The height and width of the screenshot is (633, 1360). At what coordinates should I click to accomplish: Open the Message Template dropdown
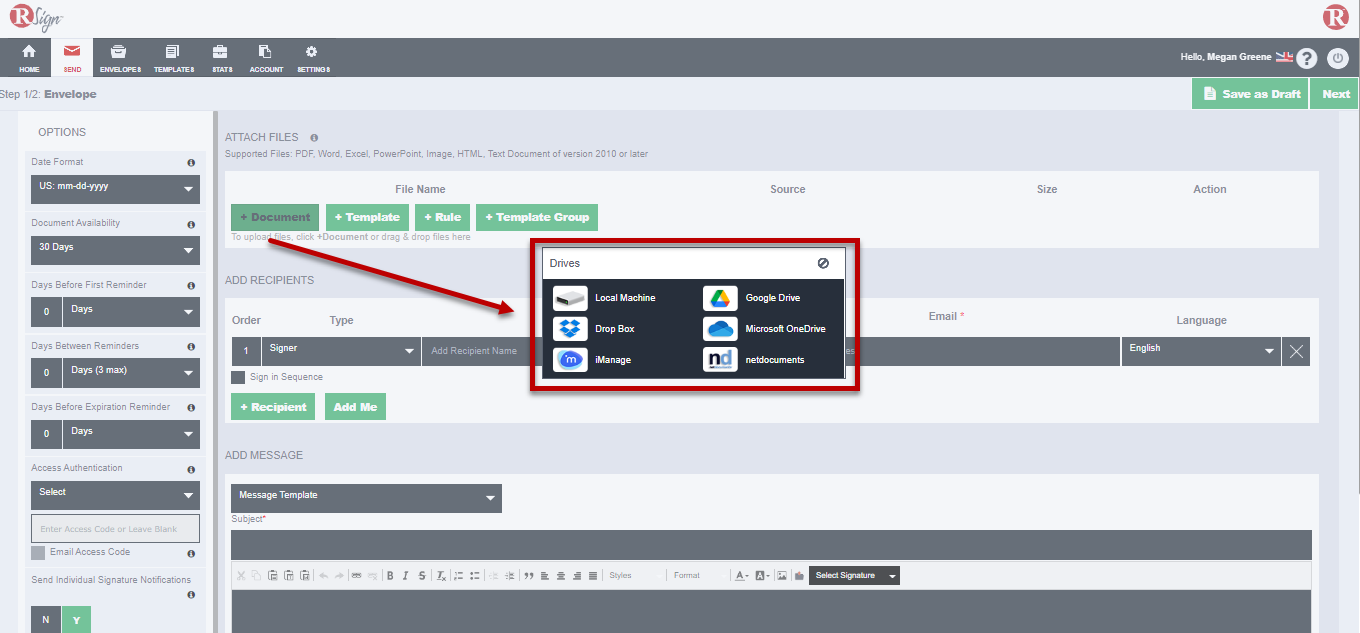point(366,498)
